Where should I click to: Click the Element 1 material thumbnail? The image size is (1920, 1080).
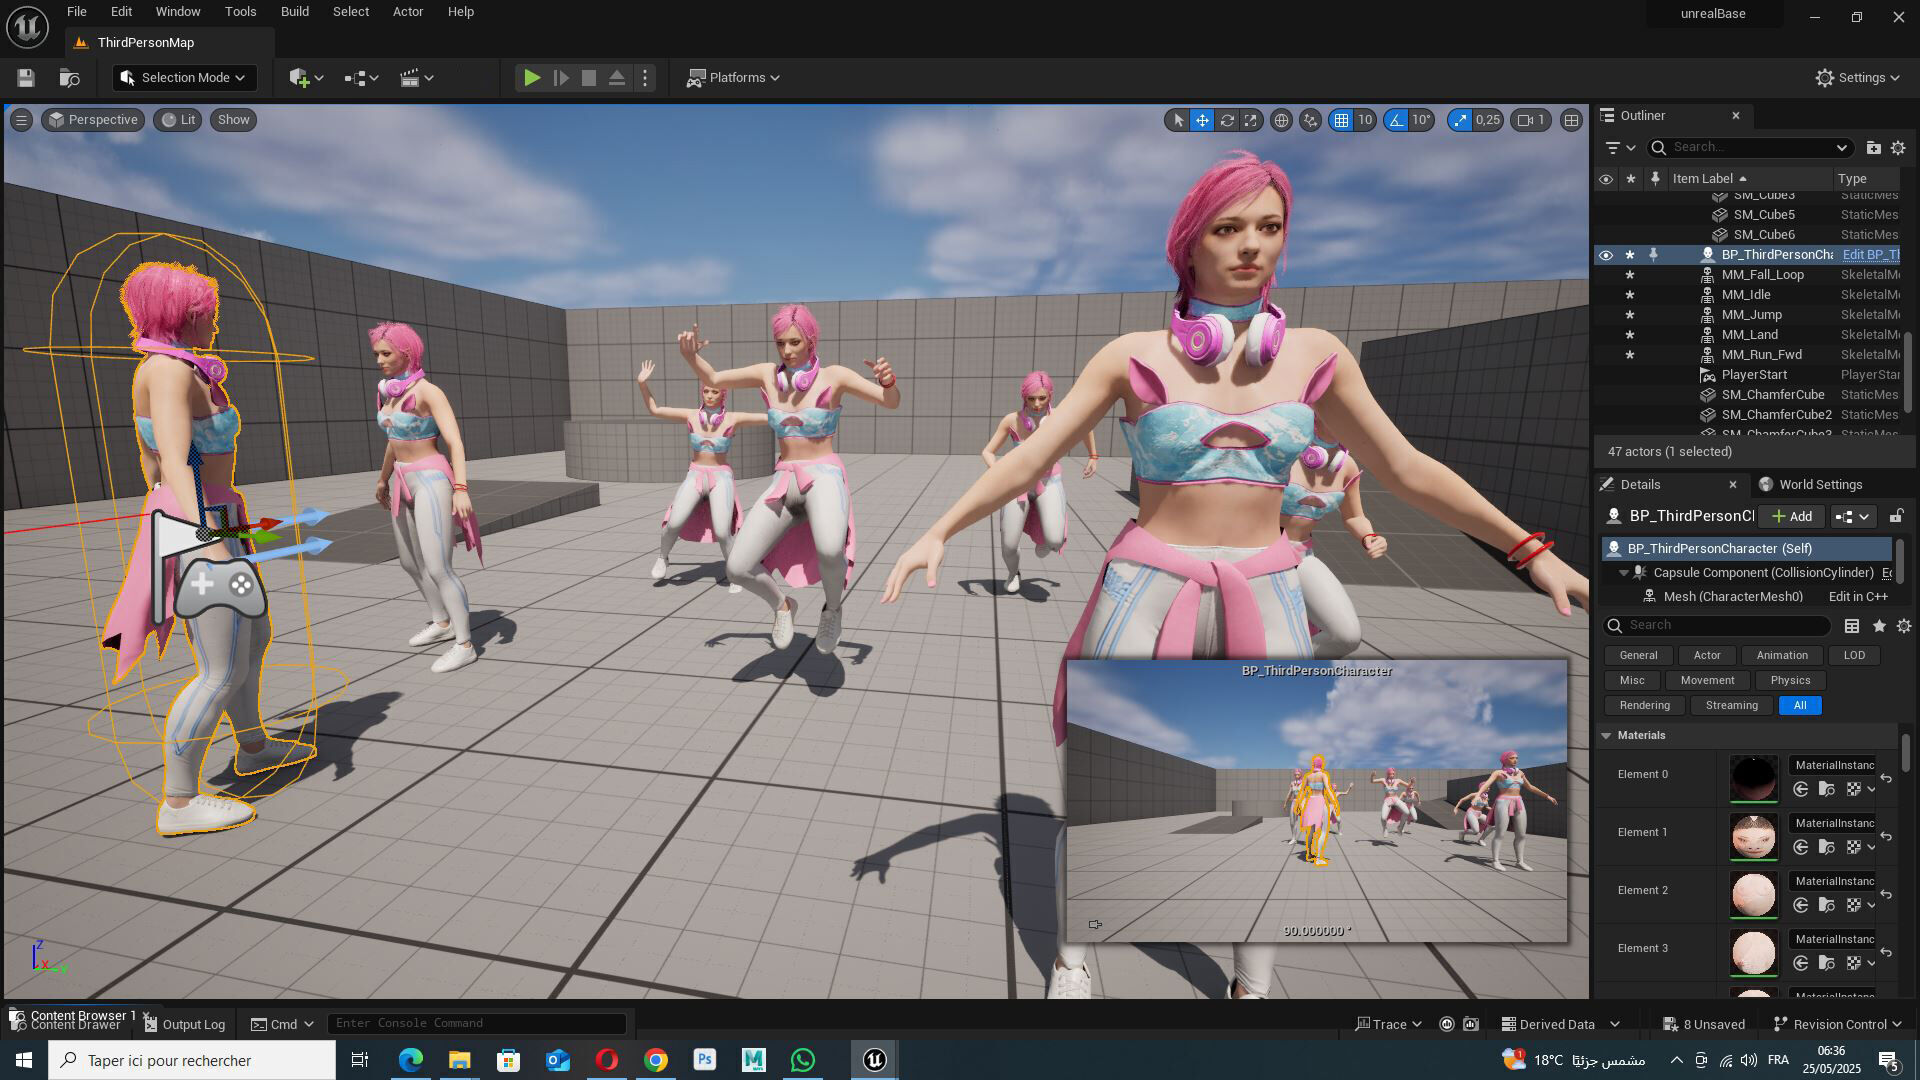1753,836
